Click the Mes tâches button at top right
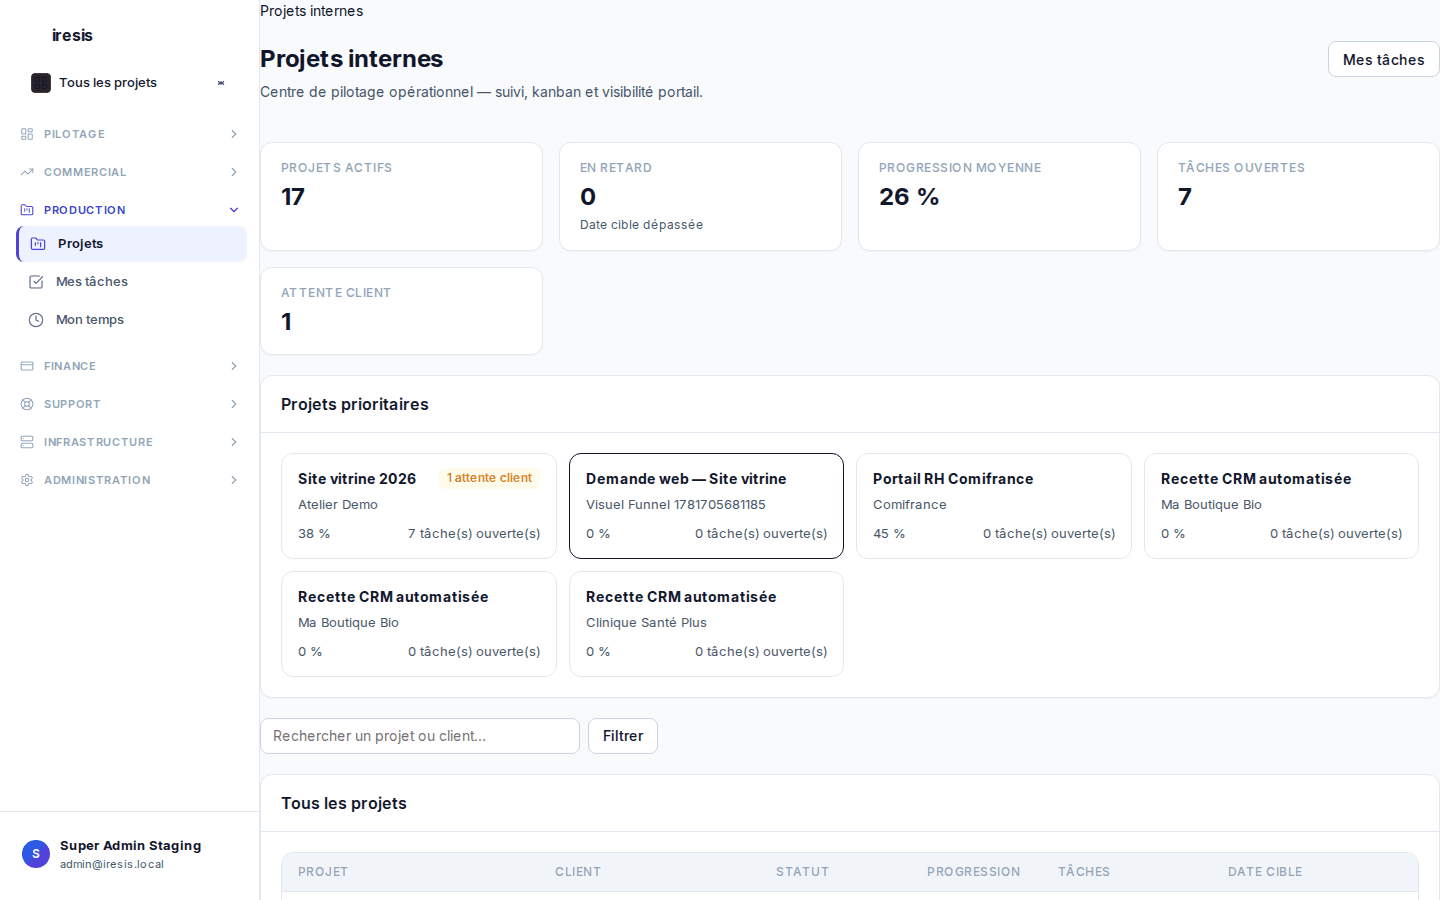The height and width of the screenshot is (900, 1440). [1383, 59]
